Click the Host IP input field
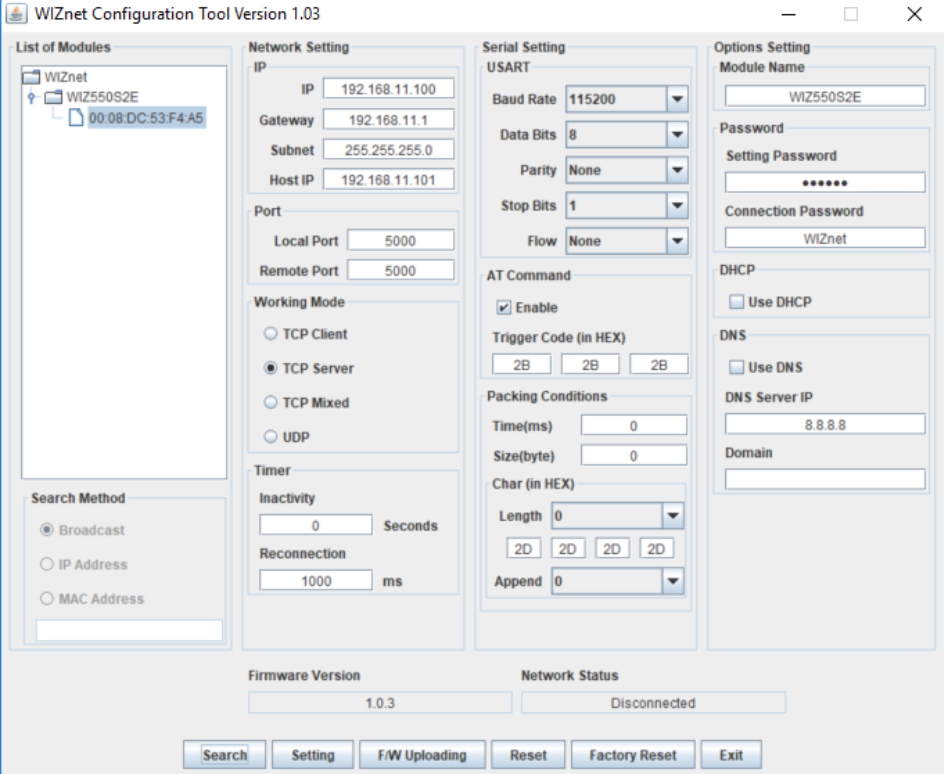The height and width of the screenshot is (774, 944). pos(388,180)
